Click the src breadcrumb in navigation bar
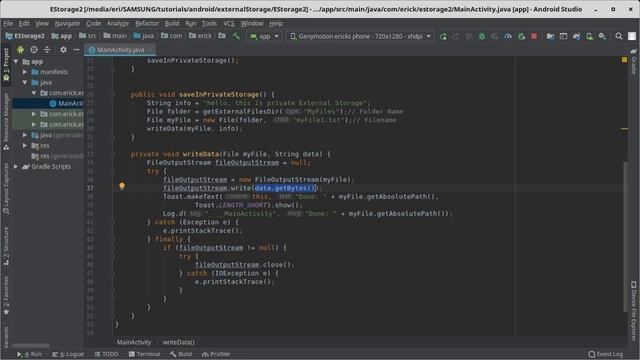 click(x=87, y=36)
